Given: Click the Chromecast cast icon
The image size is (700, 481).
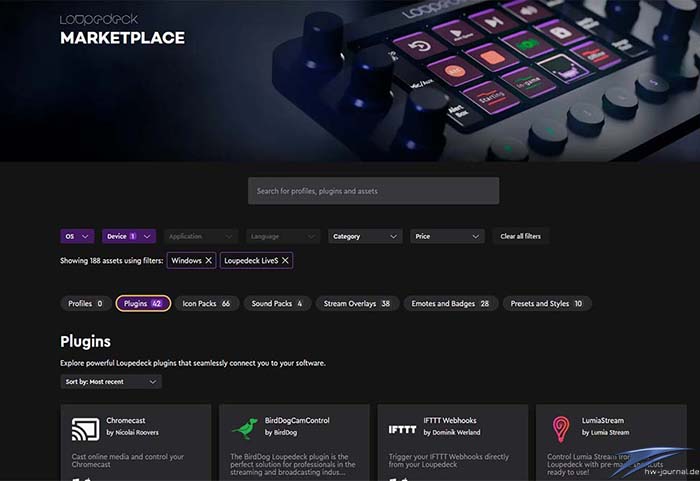Looking at the screenshot, I should click(85, 429).
